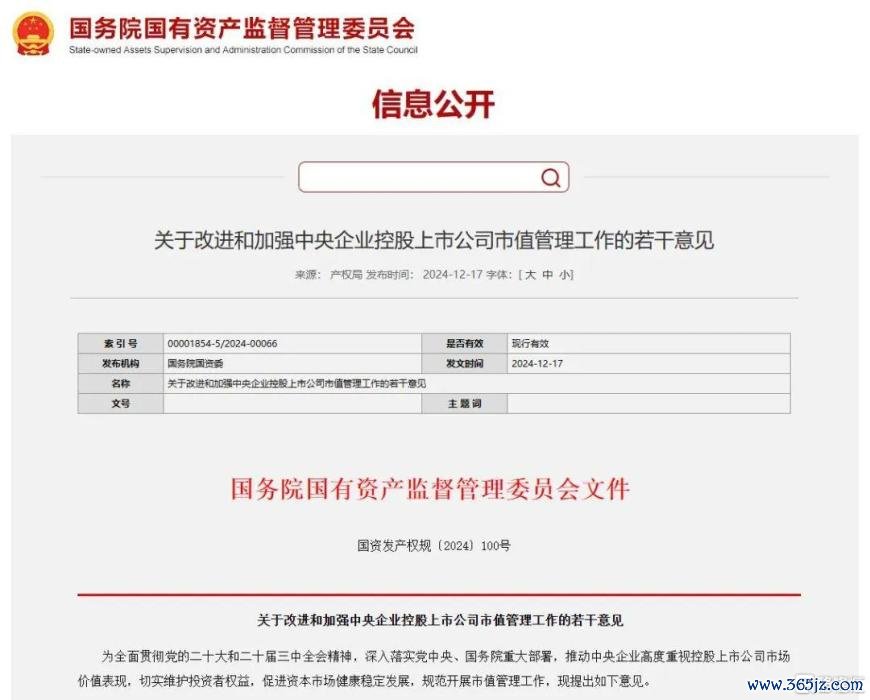Click the empty 主题词 value cell
870x700 pixels.
click(649, 404)
